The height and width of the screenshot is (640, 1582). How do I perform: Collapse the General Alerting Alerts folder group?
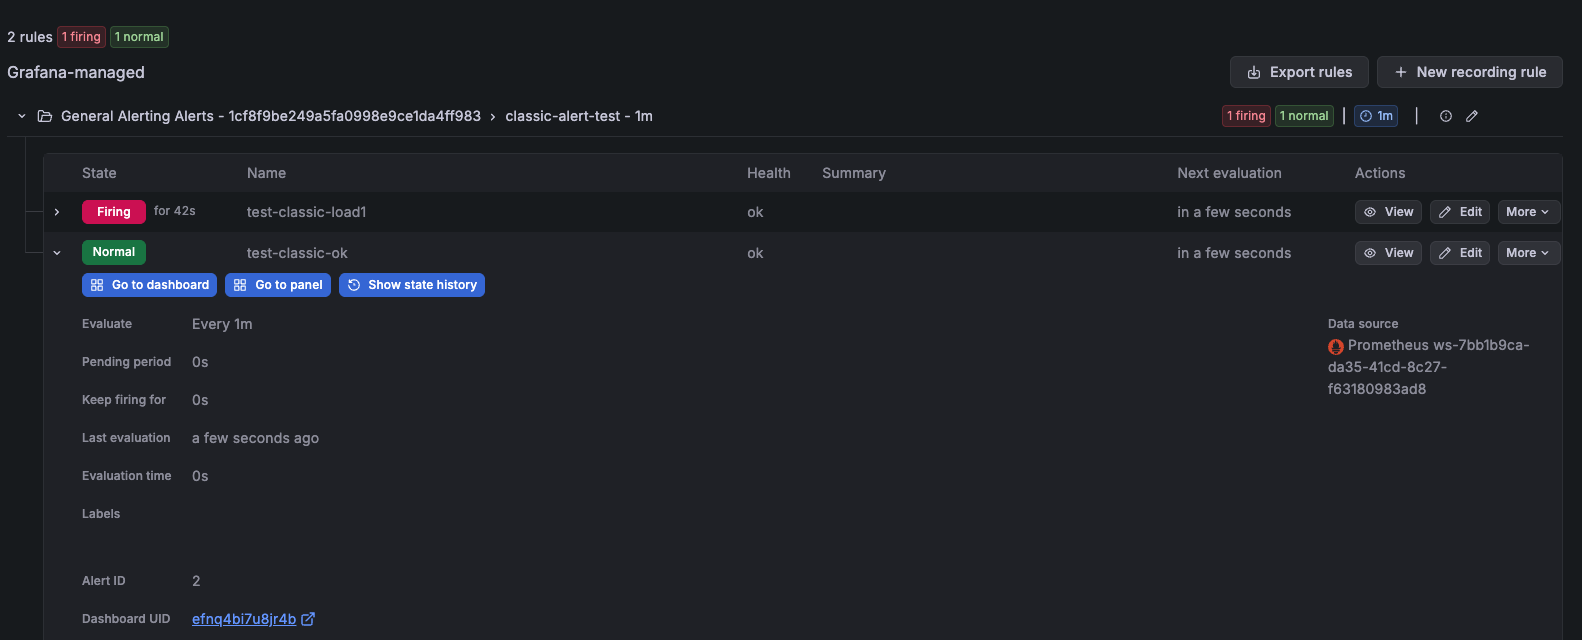click(21, 116)
